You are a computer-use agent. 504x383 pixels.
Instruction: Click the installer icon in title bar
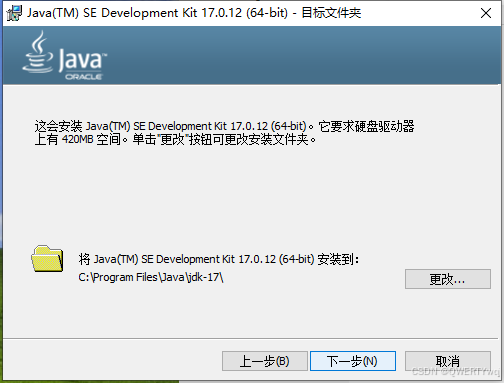pos(14,13)
